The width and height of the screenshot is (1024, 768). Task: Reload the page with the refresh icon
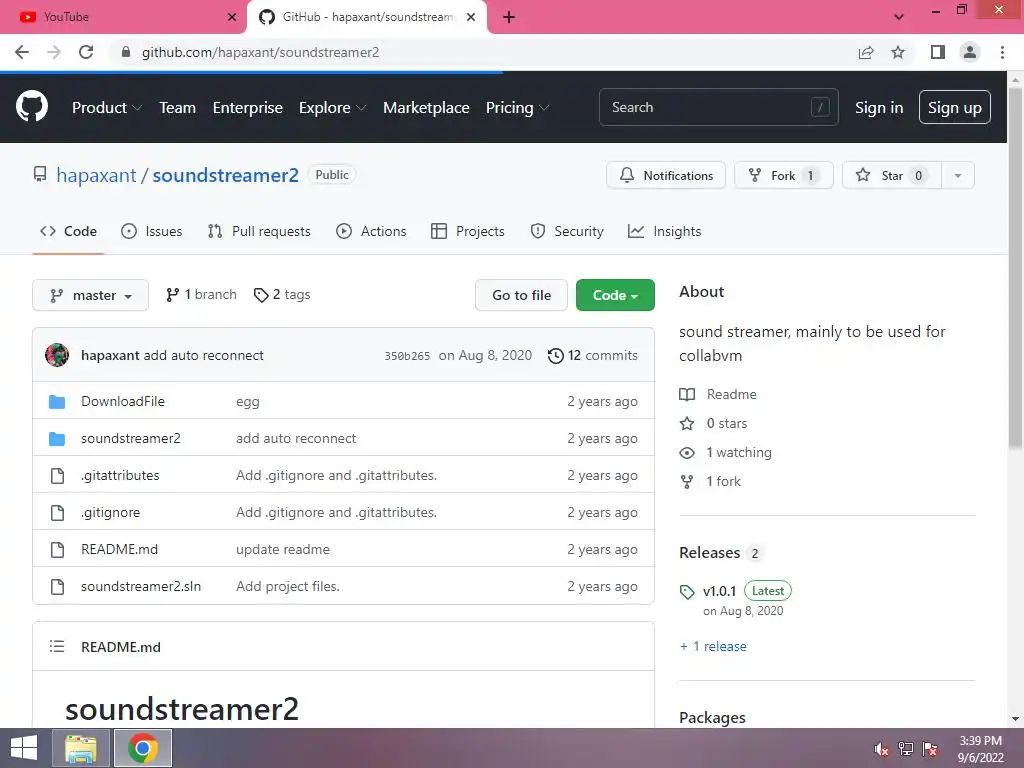86,52
